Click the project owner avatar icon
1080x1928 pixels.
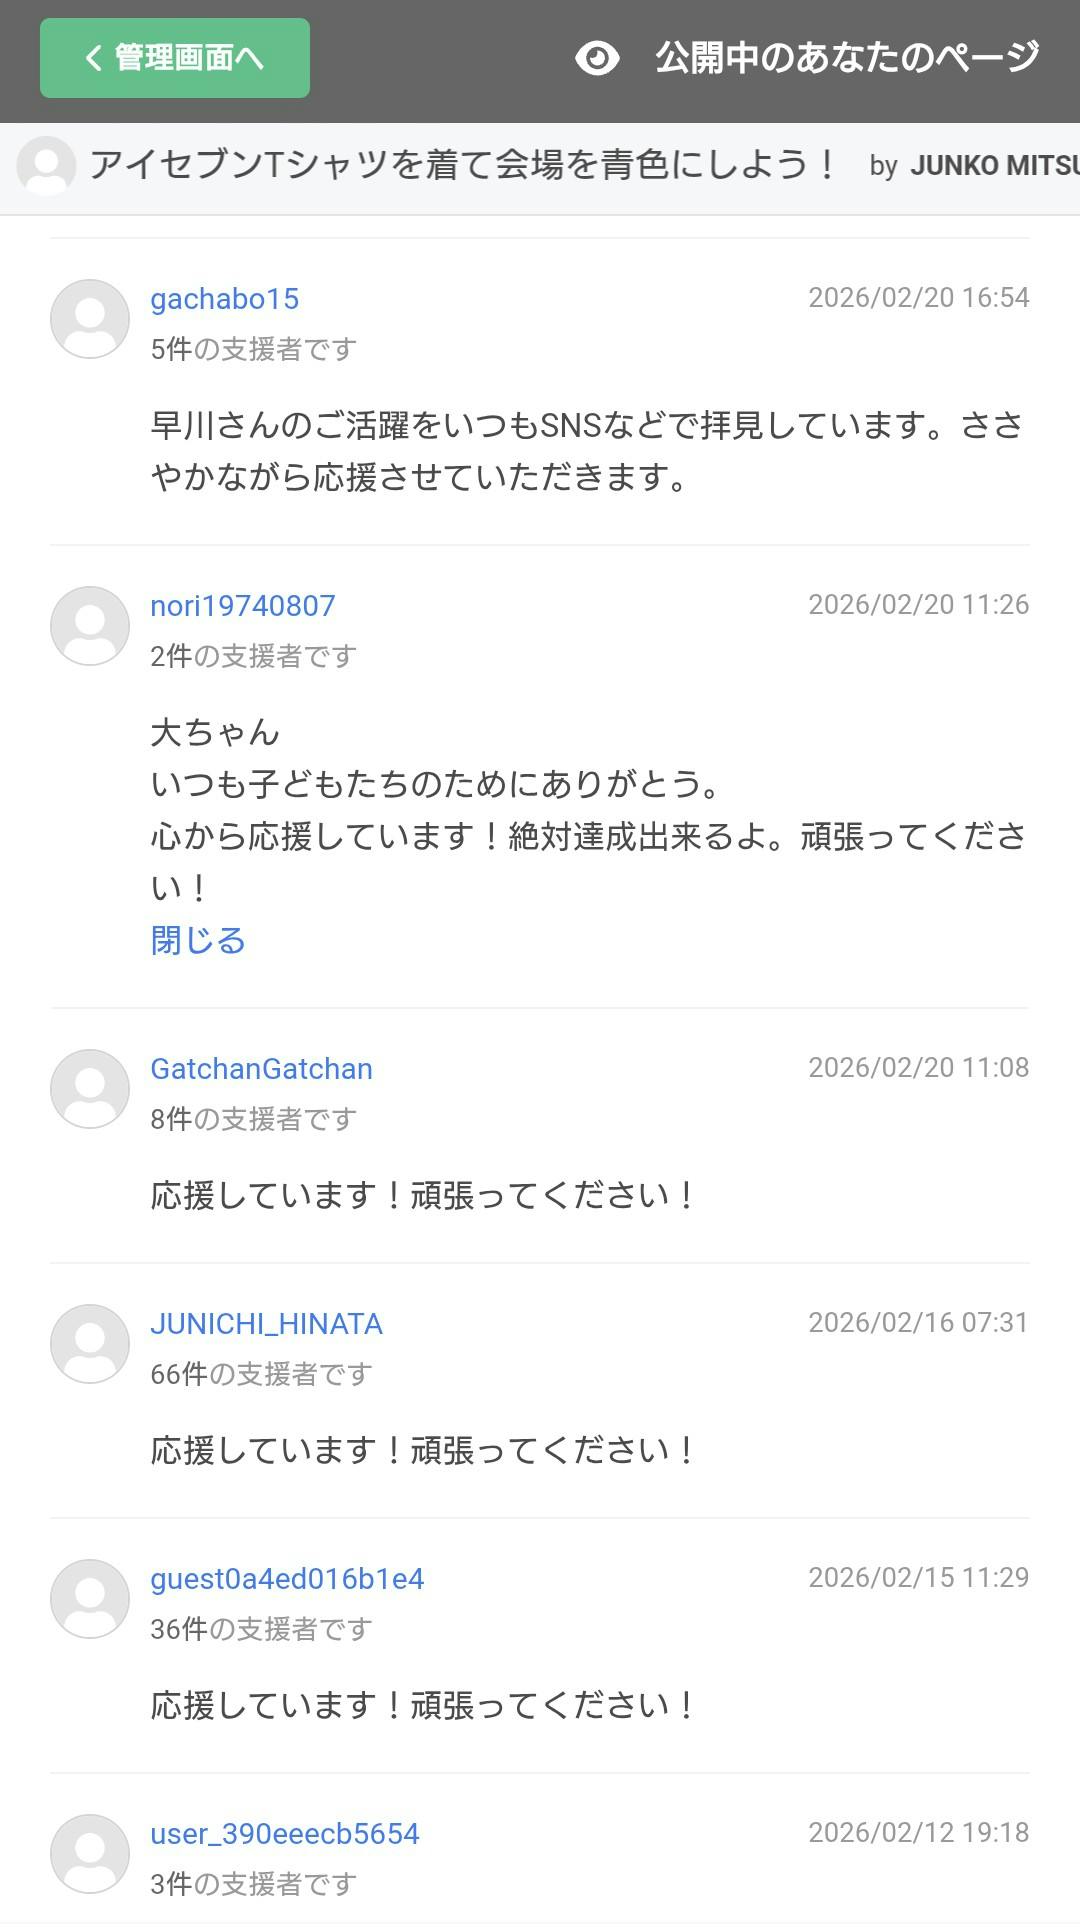pos(46,166)
